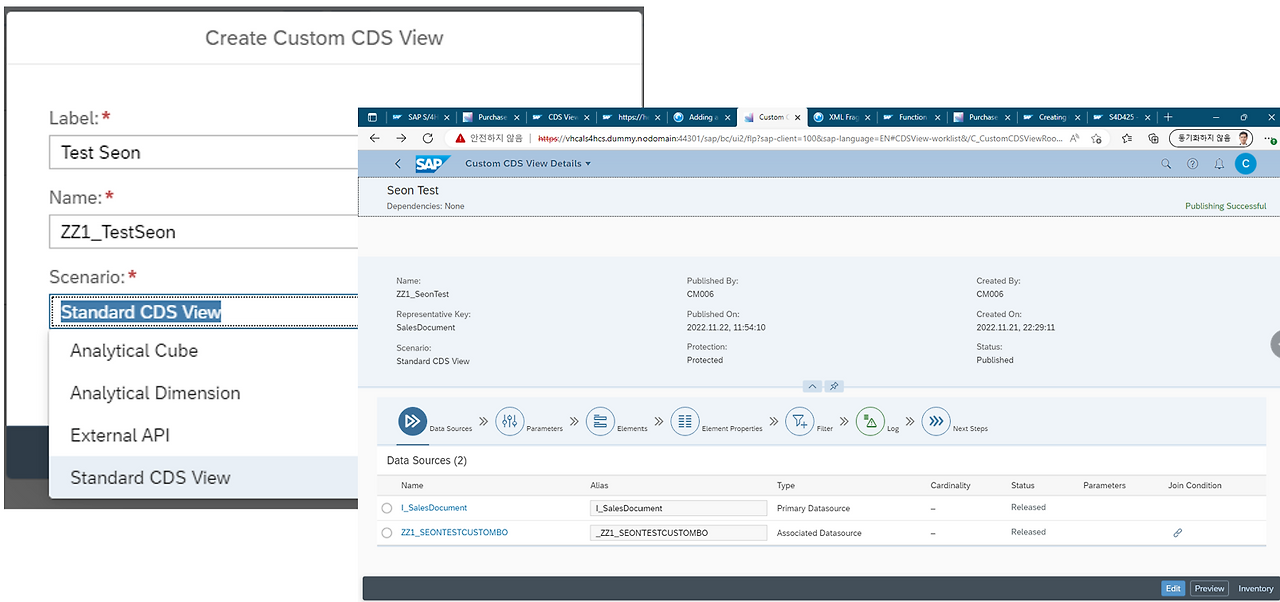Select the I_SalesDocument row radio button
Viewport: 1280px width, 602px height.
click(x=386, y=508)
